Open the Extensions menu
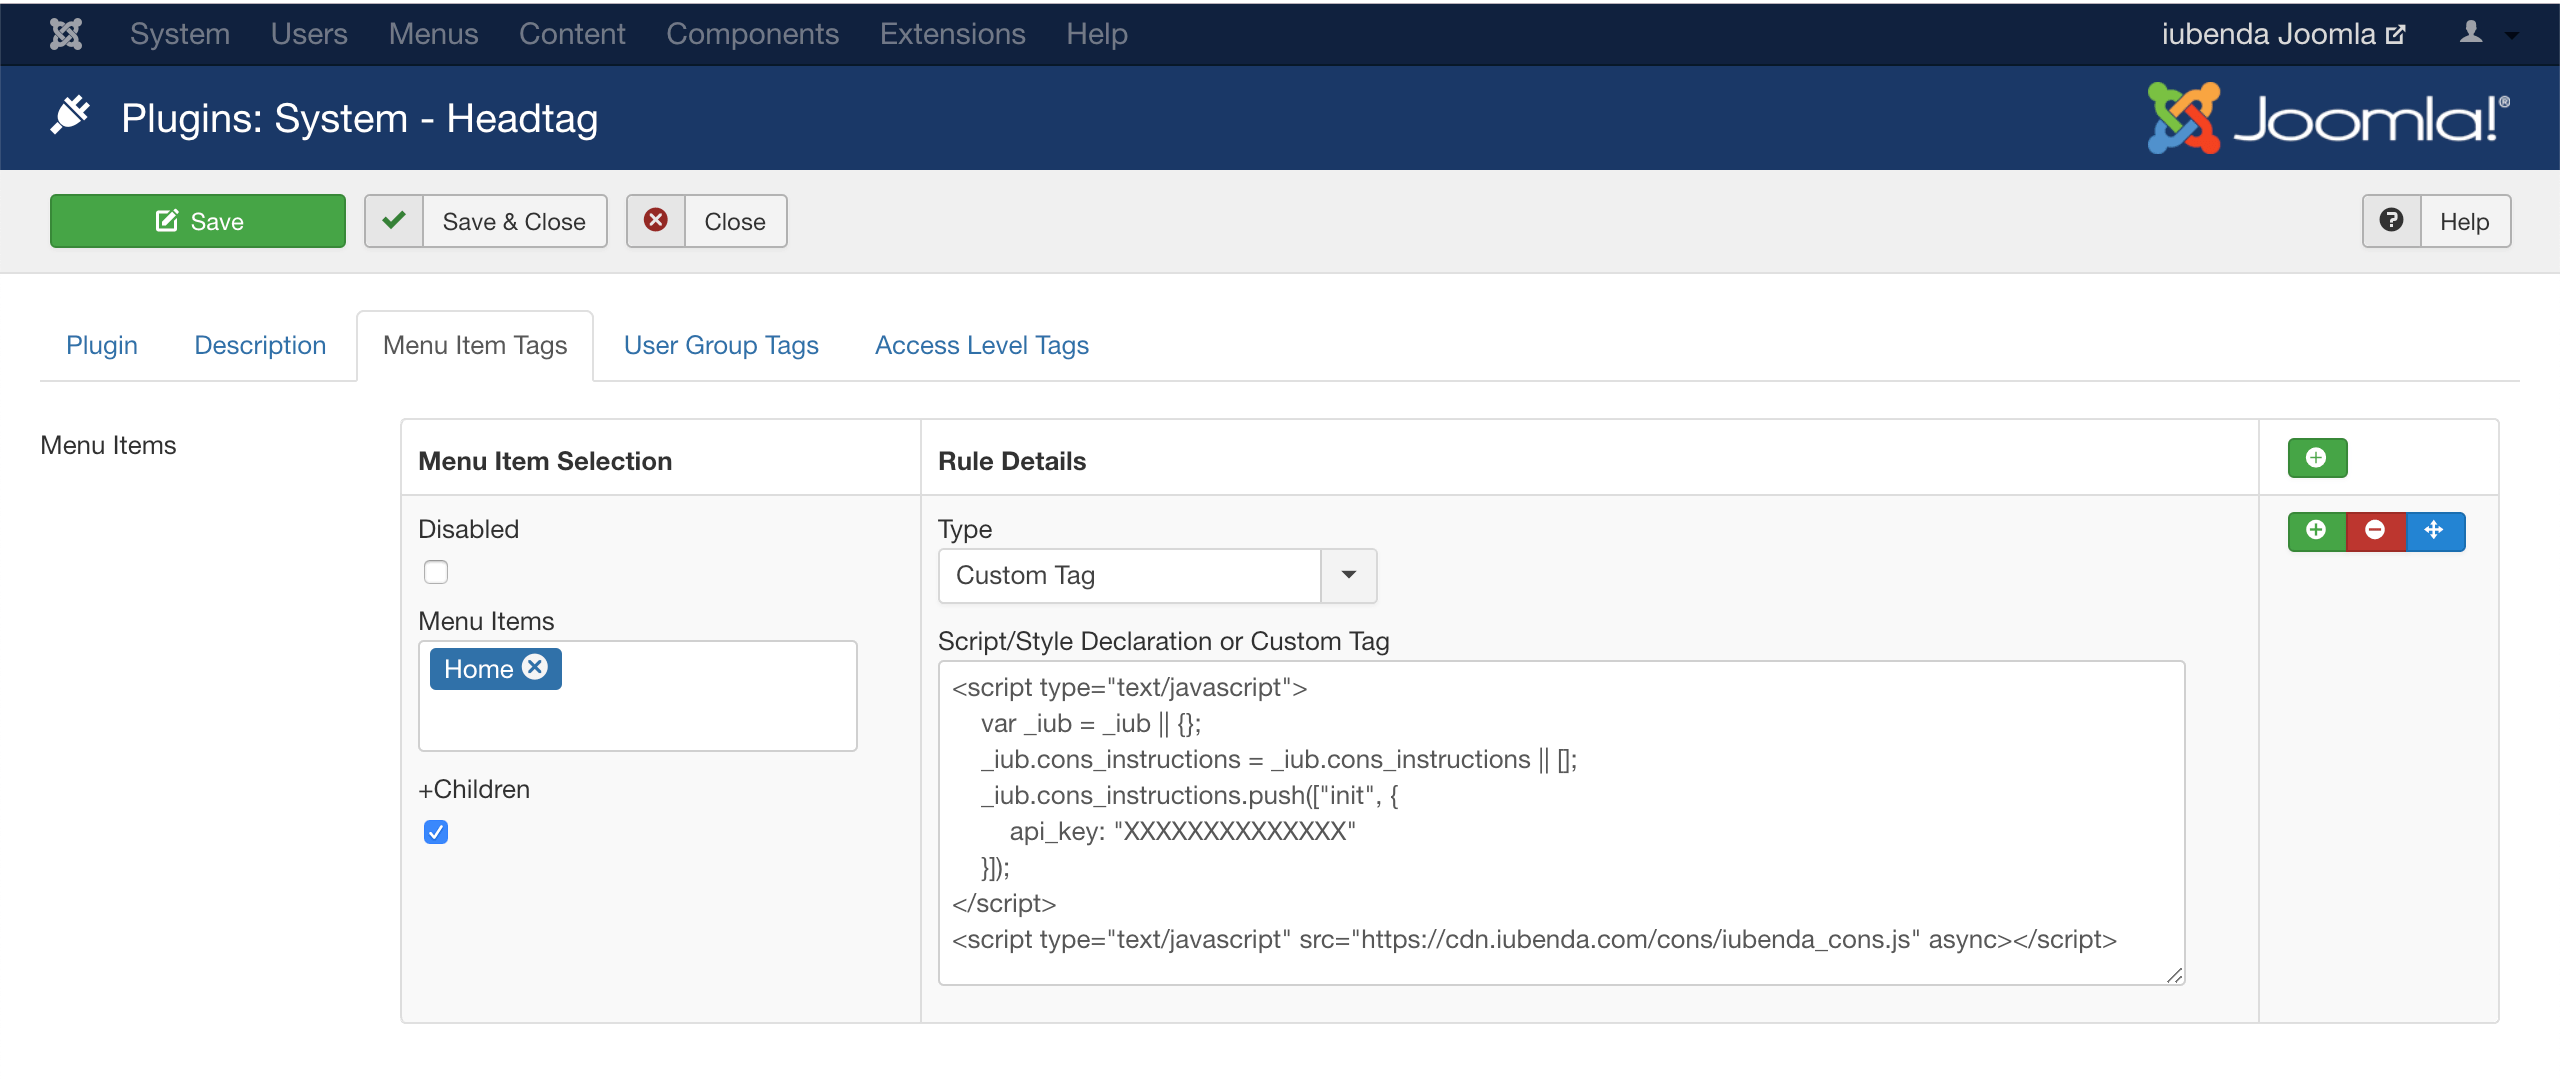This screenshot has width=2560, height=1080. [952, 33]
